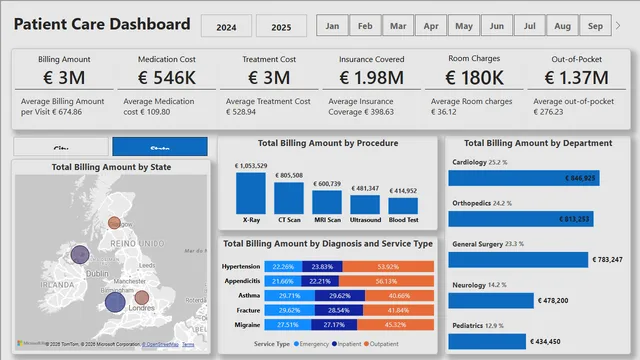640x360 pixels.
Task: Switch to the City map tab
Action: point(61,147)
